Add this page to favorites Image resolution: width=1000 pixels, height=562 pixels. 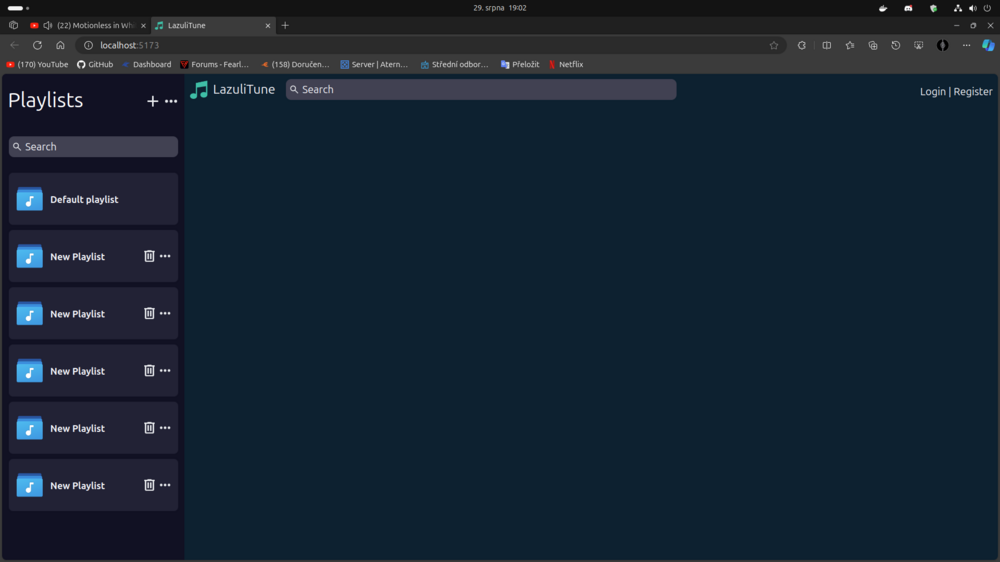click(774, 45)
